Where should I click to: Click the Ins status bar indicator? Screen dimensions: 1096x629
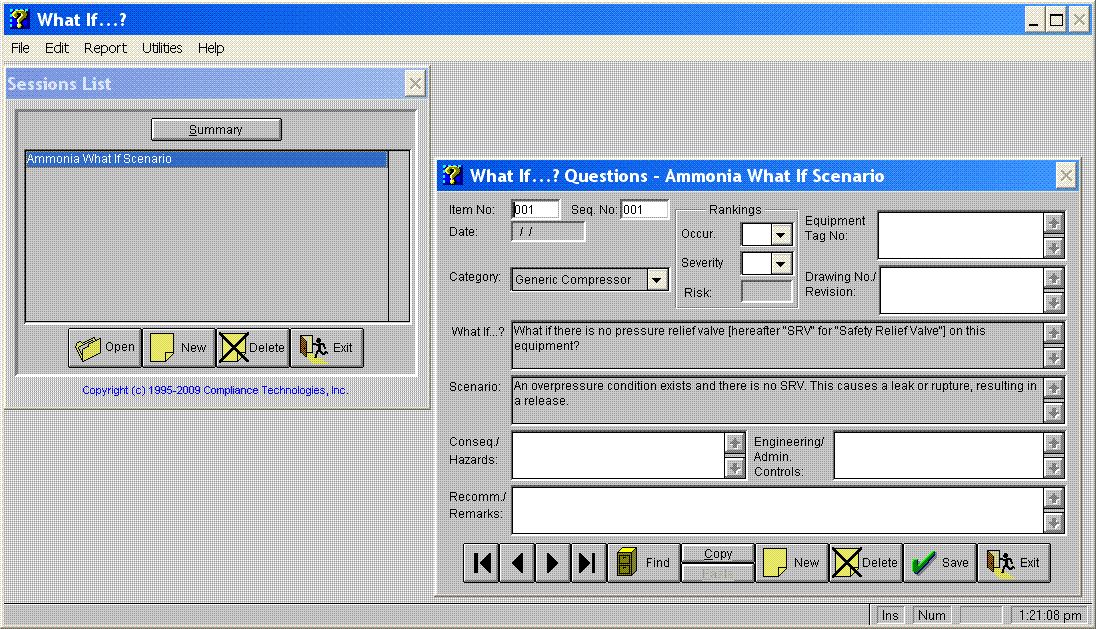[890, 615]
